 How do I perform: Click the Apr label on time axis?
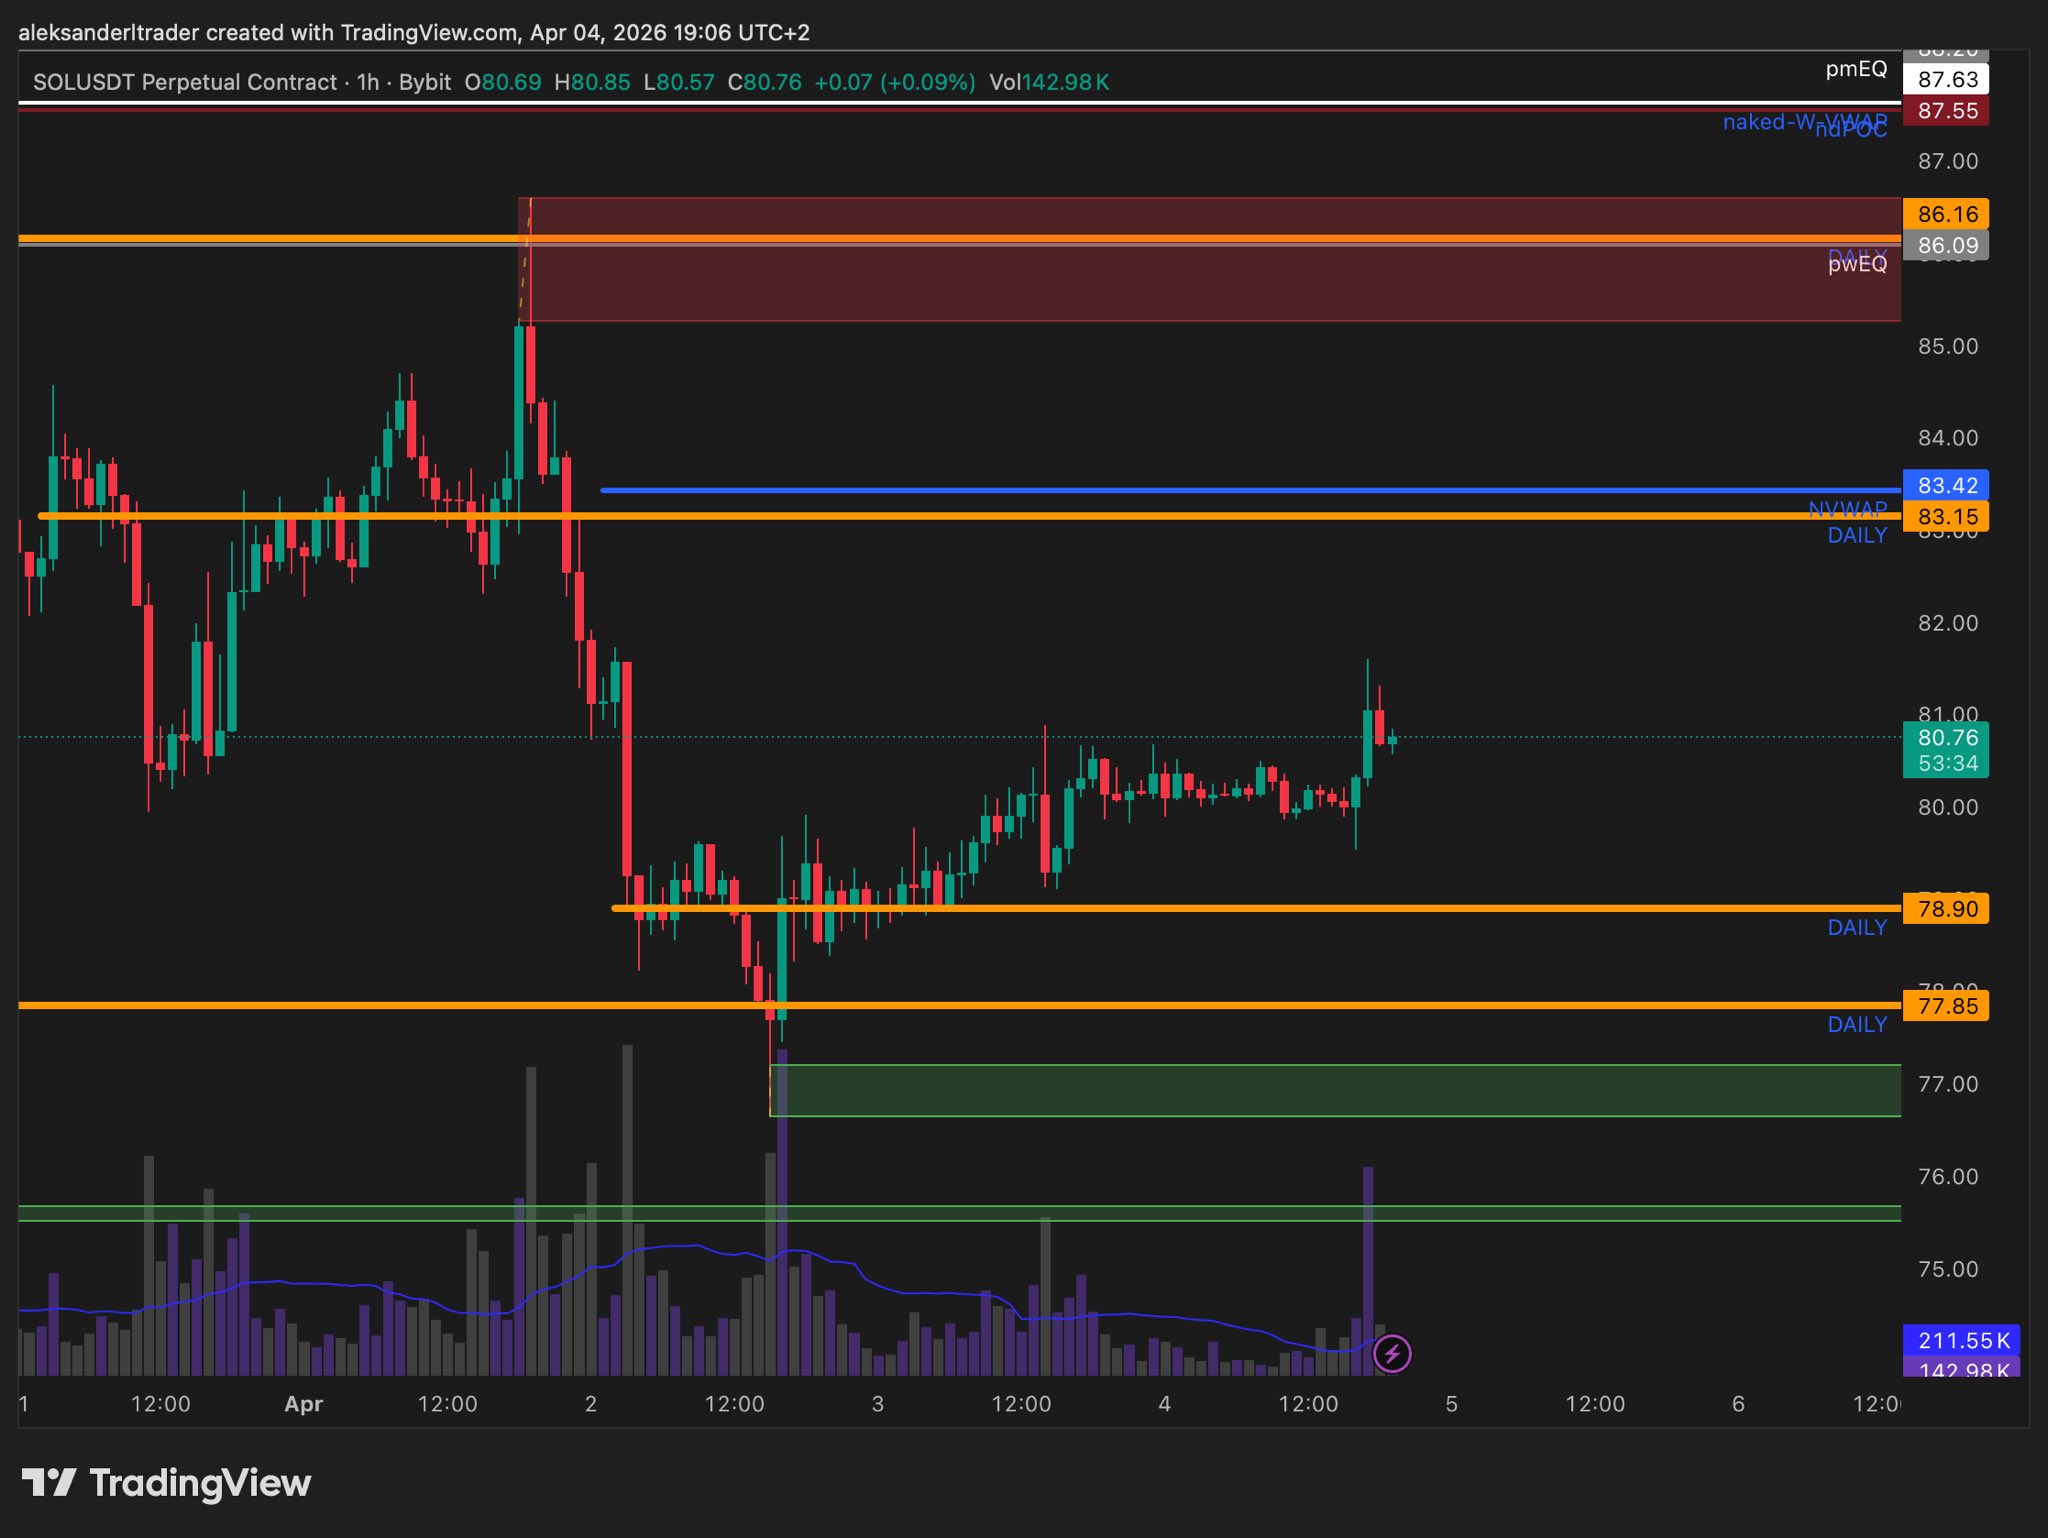(x=303, y=1404)
